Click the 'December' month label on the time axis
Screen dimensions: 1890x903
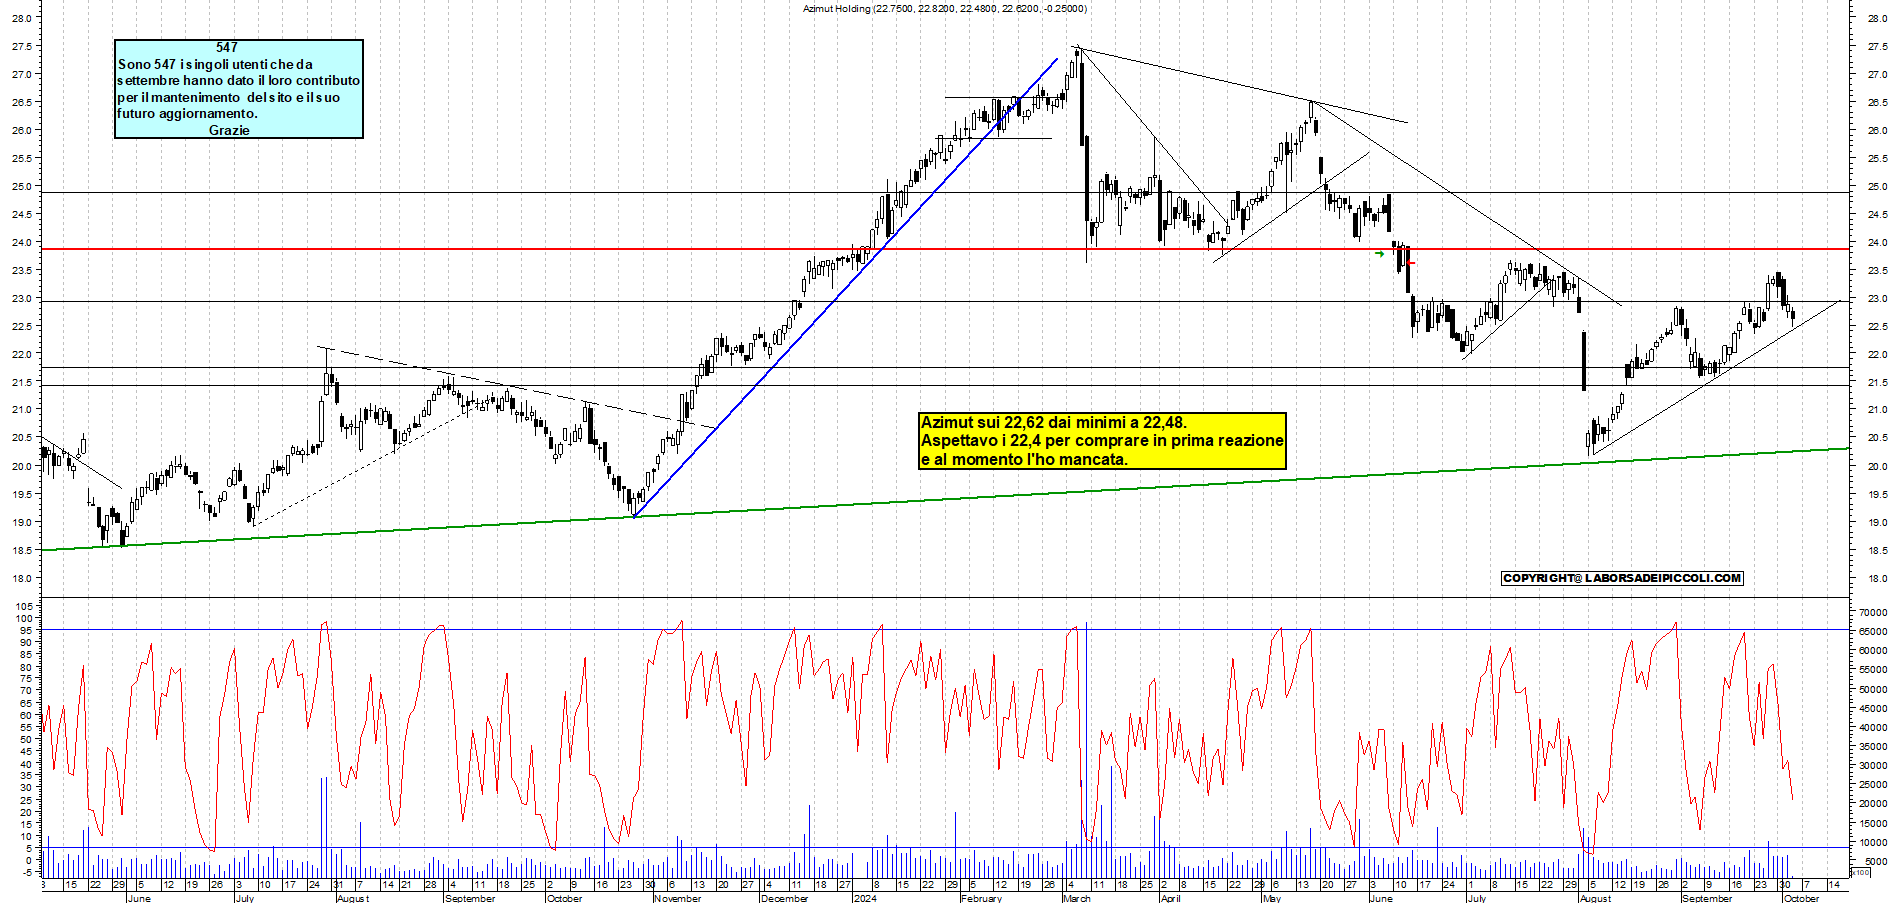784,898
